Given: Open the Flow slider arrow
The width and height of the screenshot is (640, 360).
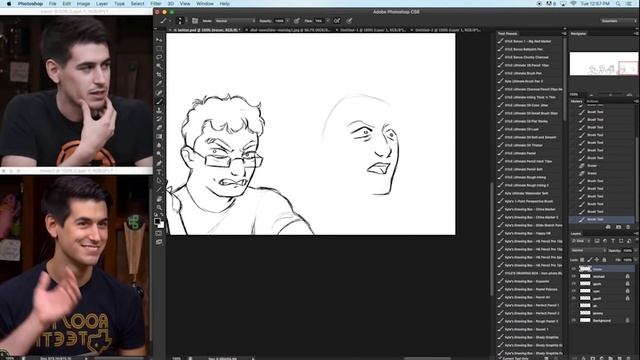Looking at the screenshot, I should (x=327, y=21).
